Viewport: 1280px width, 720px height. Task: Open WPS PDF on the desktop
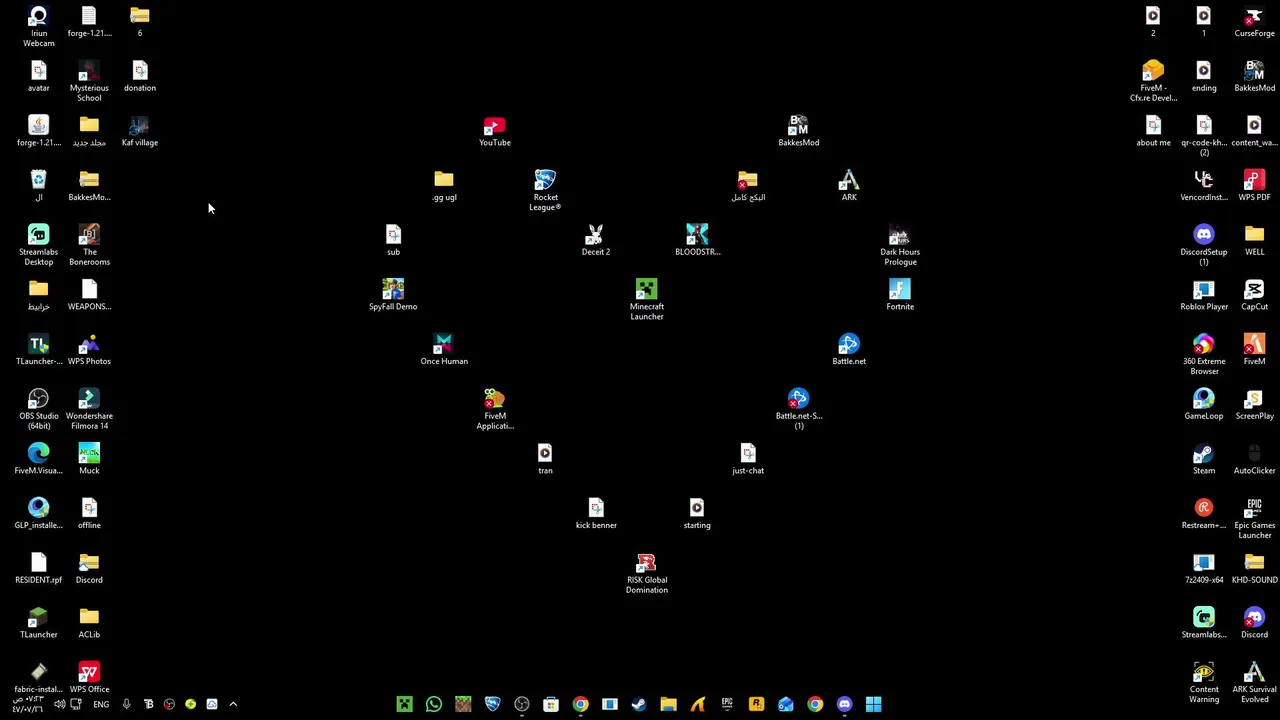1254,186
